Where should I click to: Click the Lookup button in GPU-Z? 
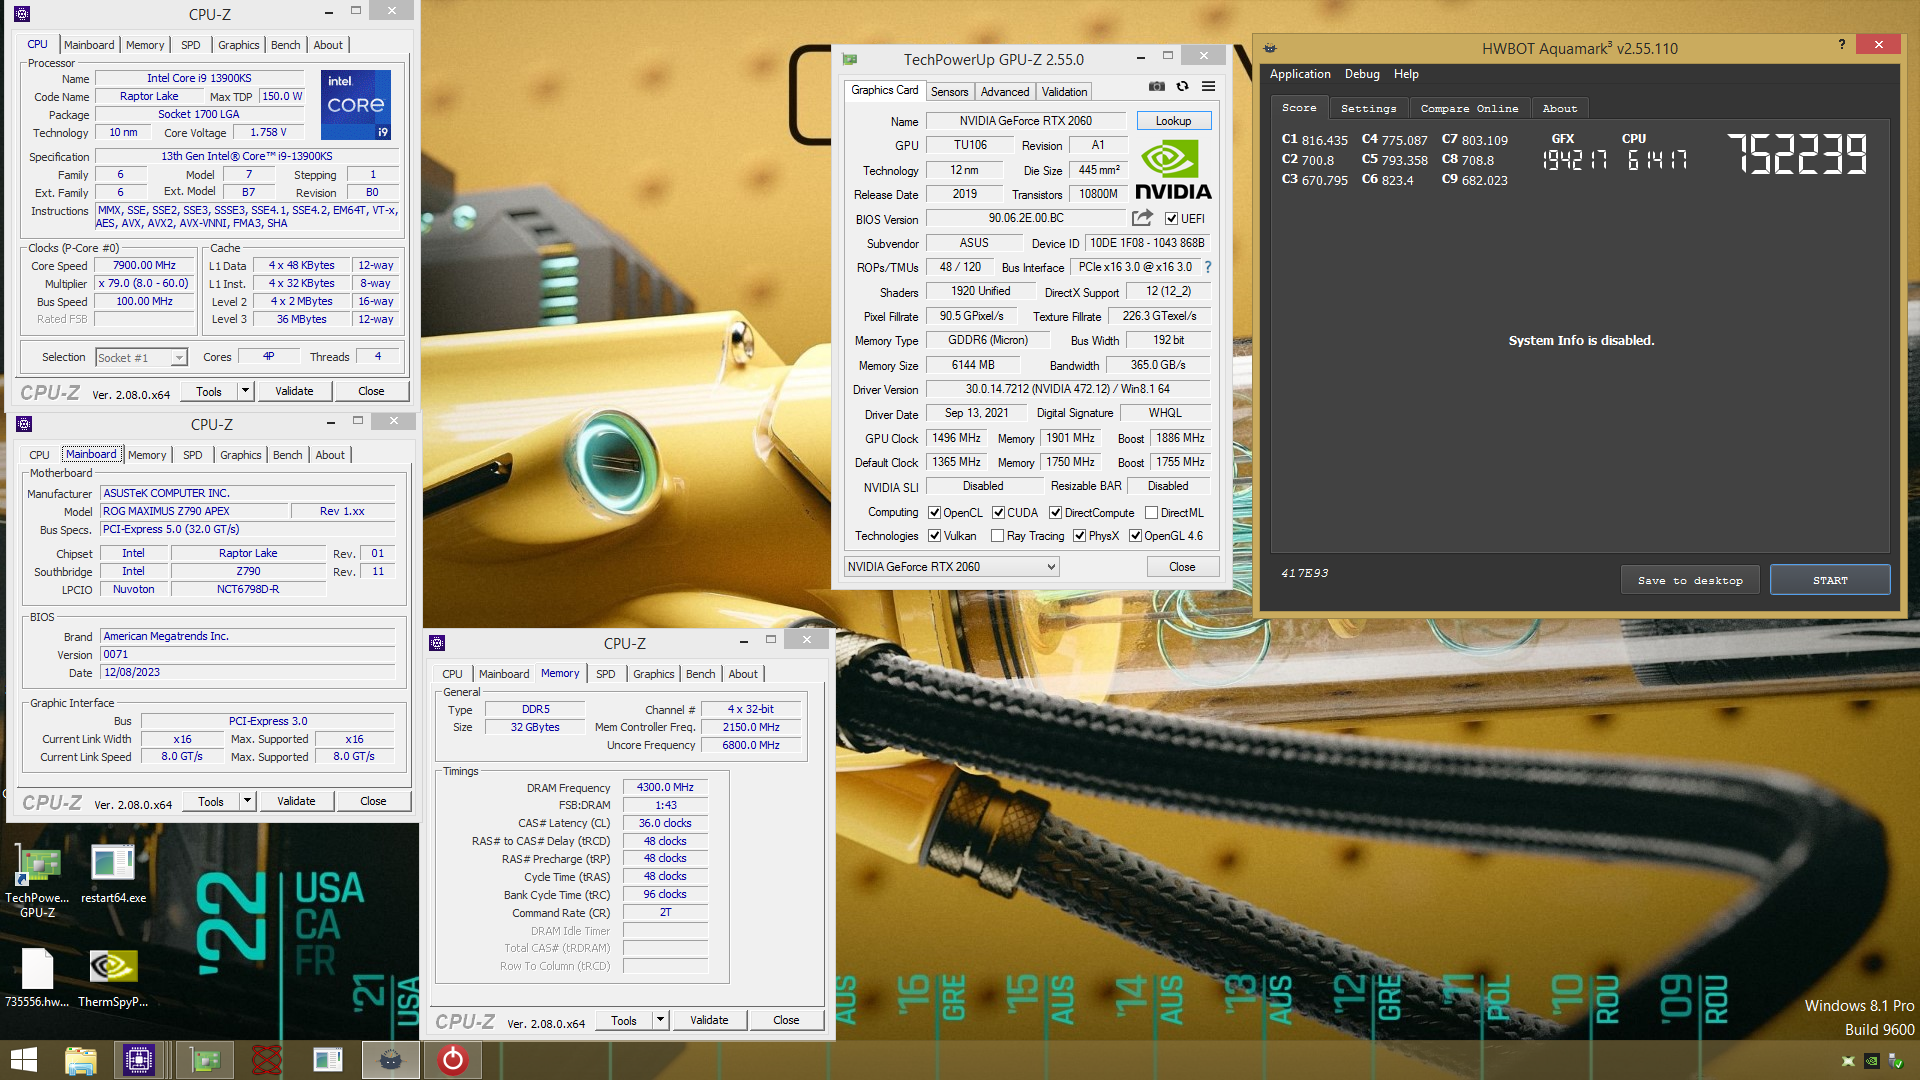pos(1173,121)
